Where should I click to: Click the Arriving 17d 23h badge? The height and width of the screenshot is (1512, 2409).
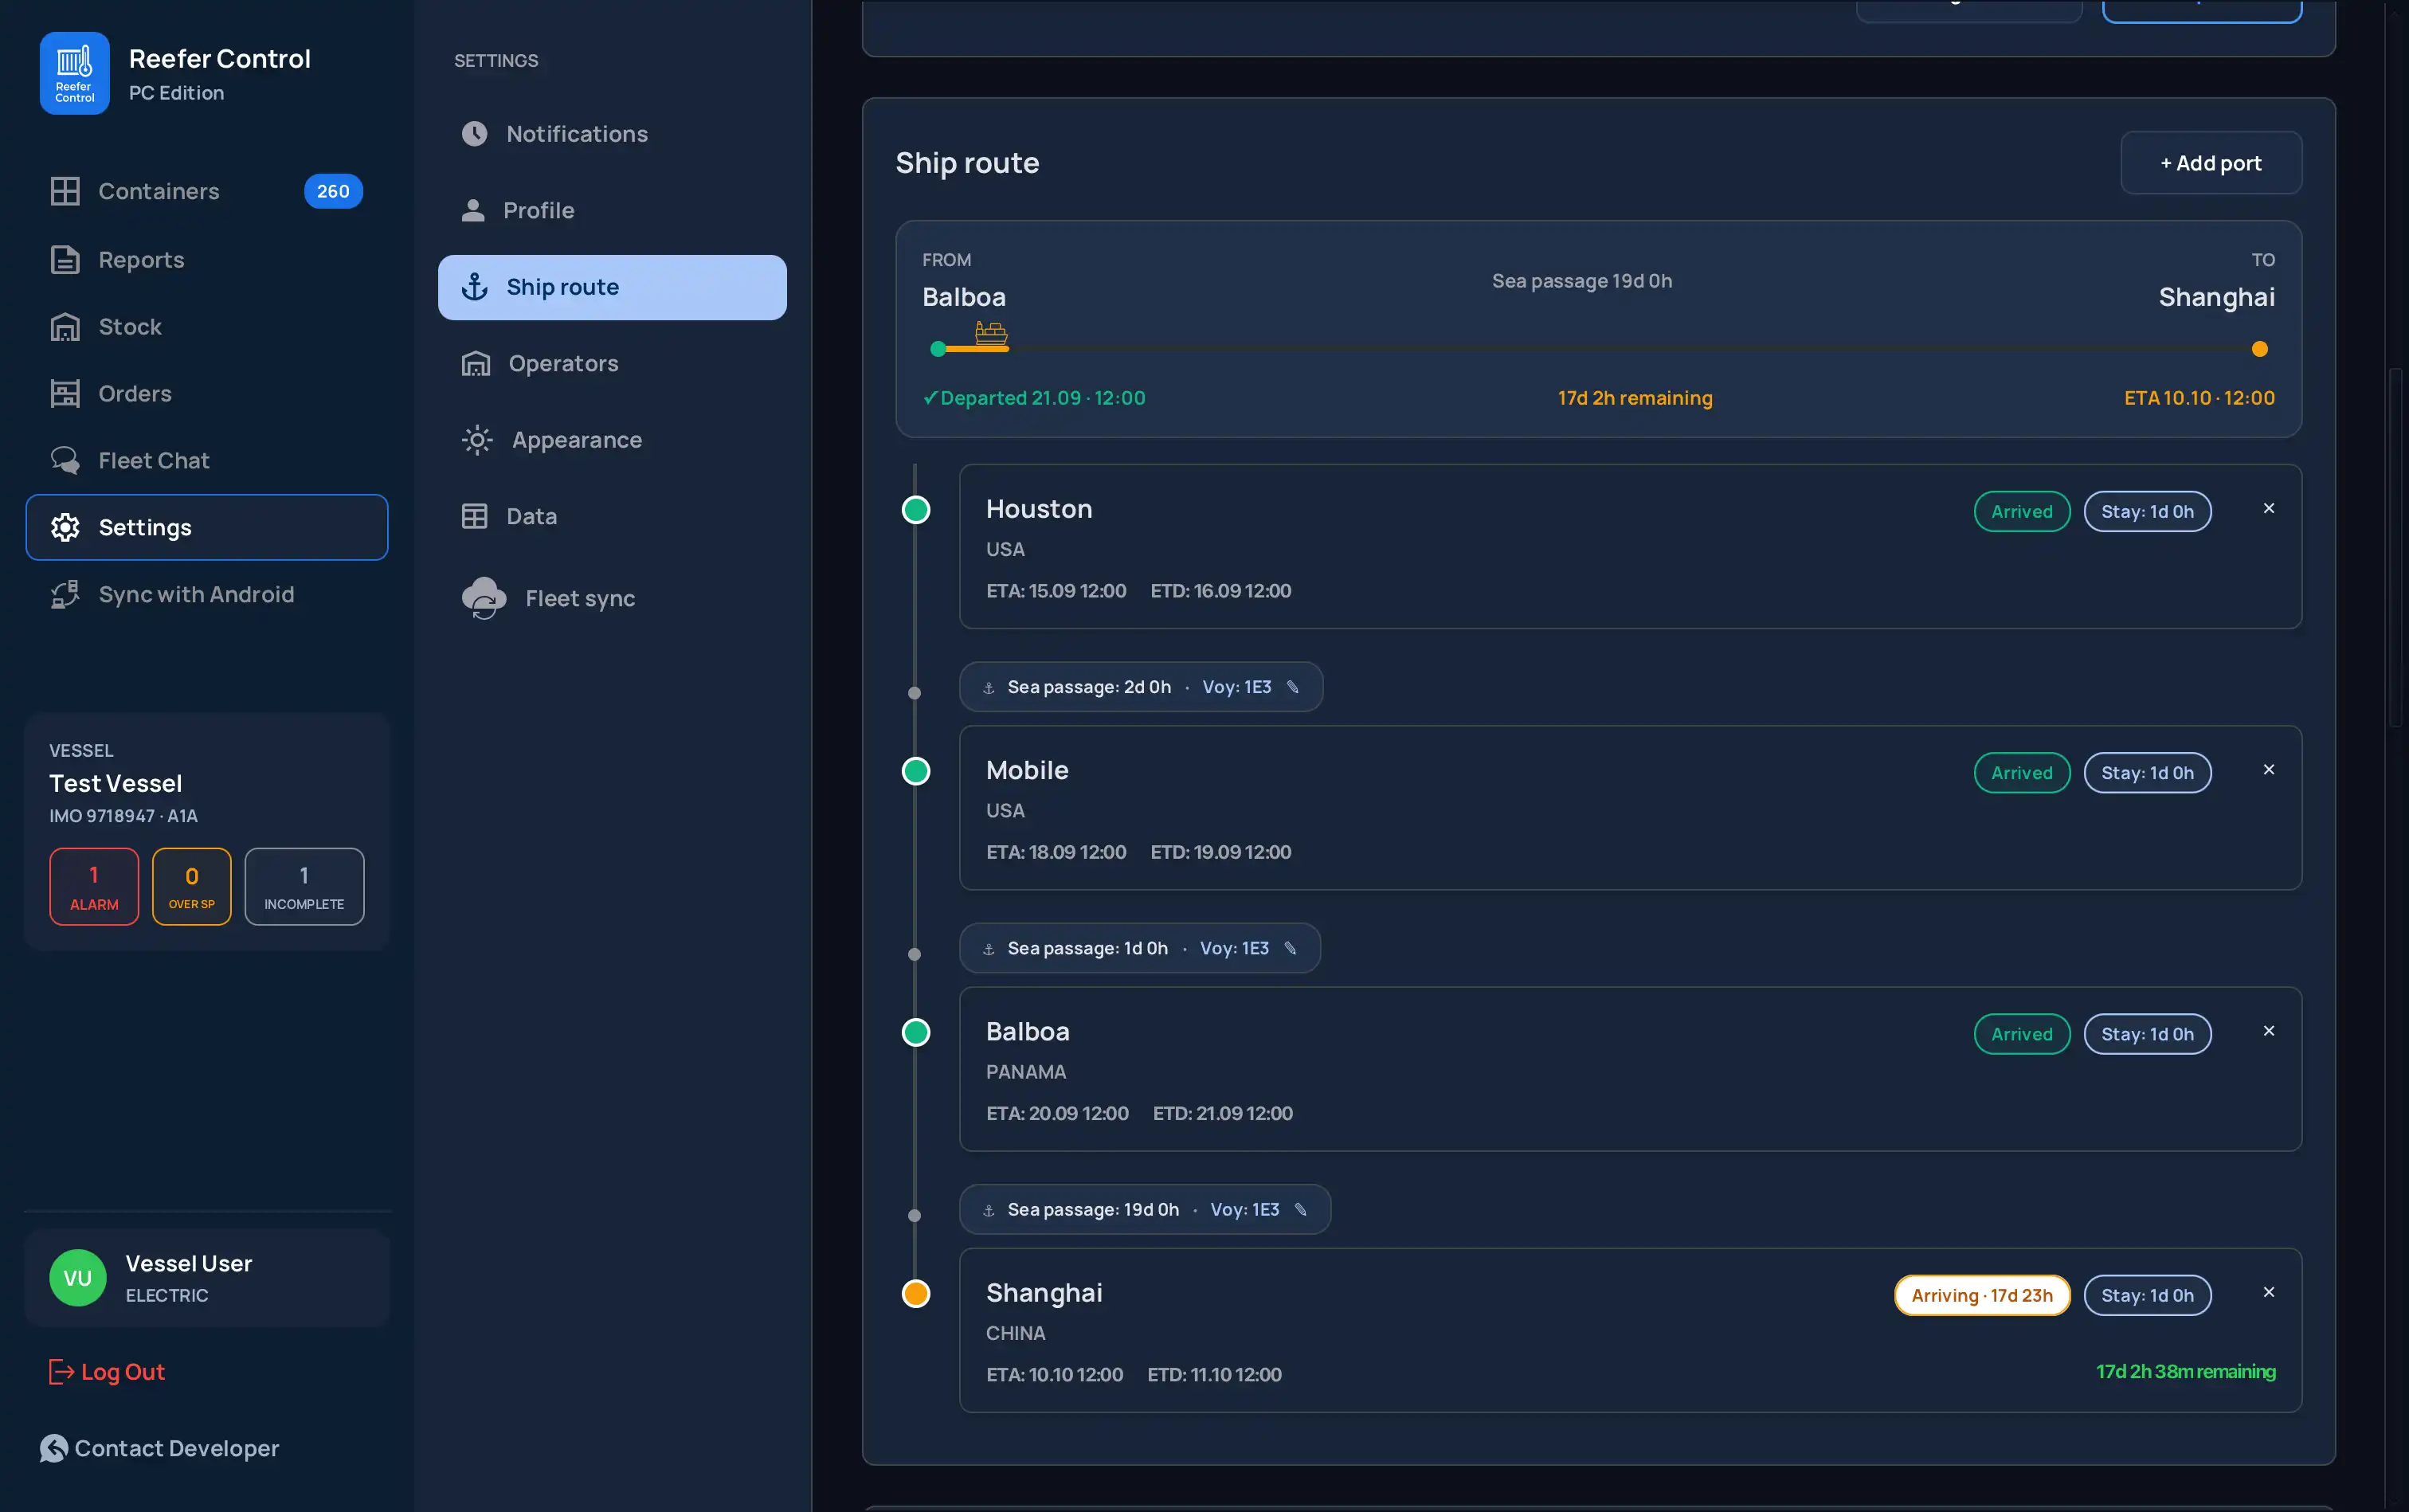click(x=1982, y=1296)
